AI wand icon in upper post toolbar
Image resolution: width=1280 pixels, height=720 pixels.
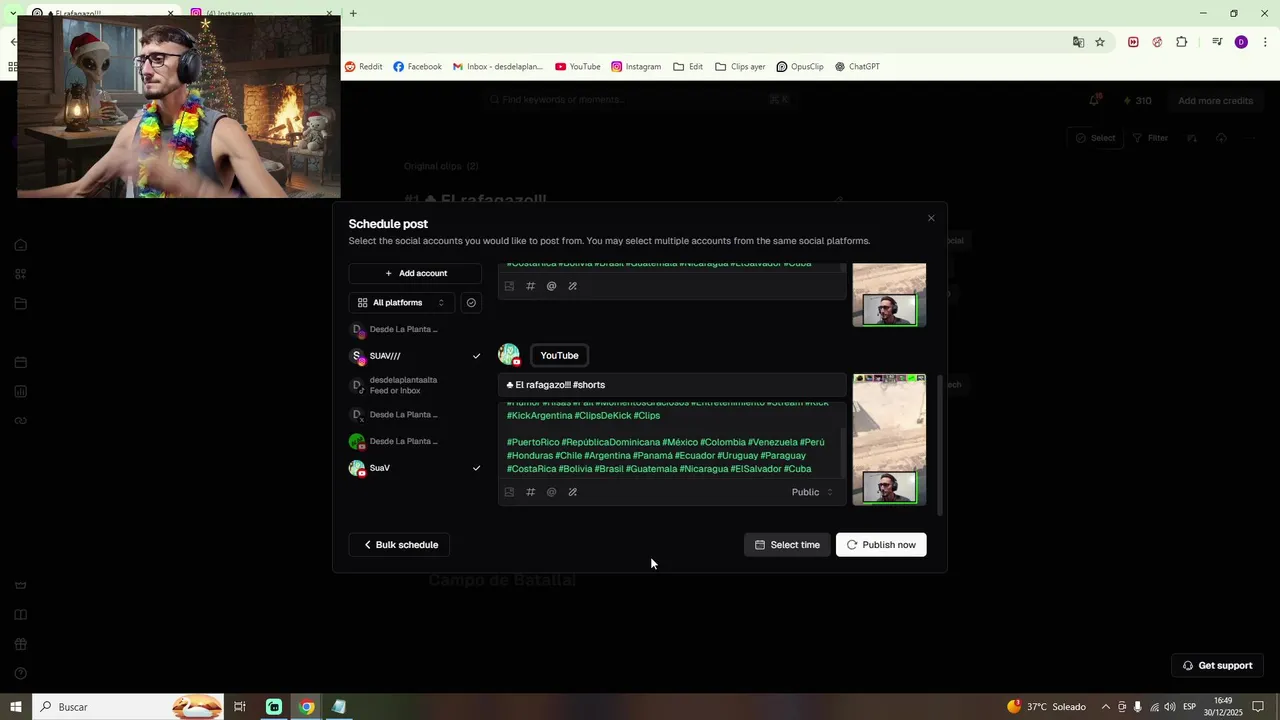(x=573, y=286)
